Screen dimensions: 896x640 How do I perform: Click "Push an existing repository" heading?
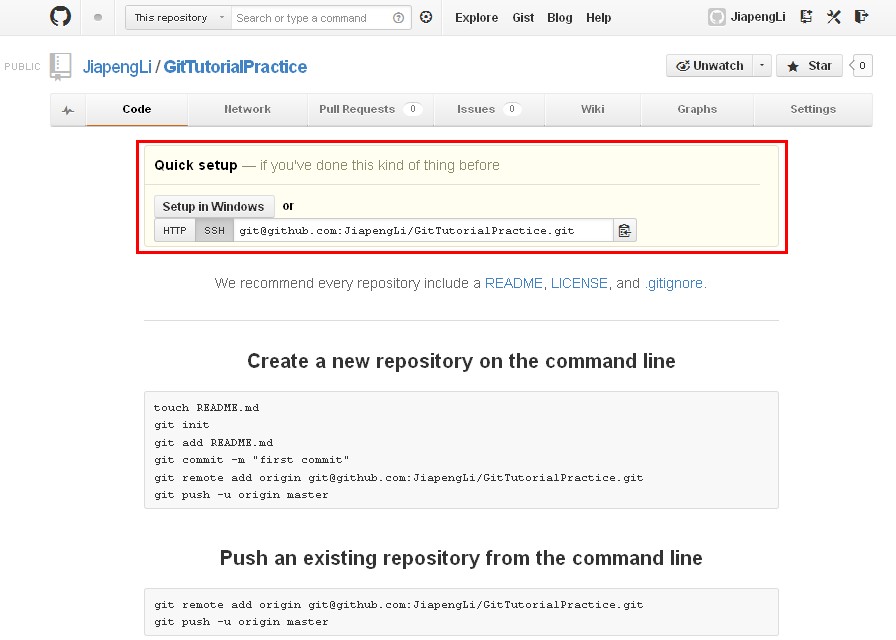pyautogui.click(x=461, y=558)
